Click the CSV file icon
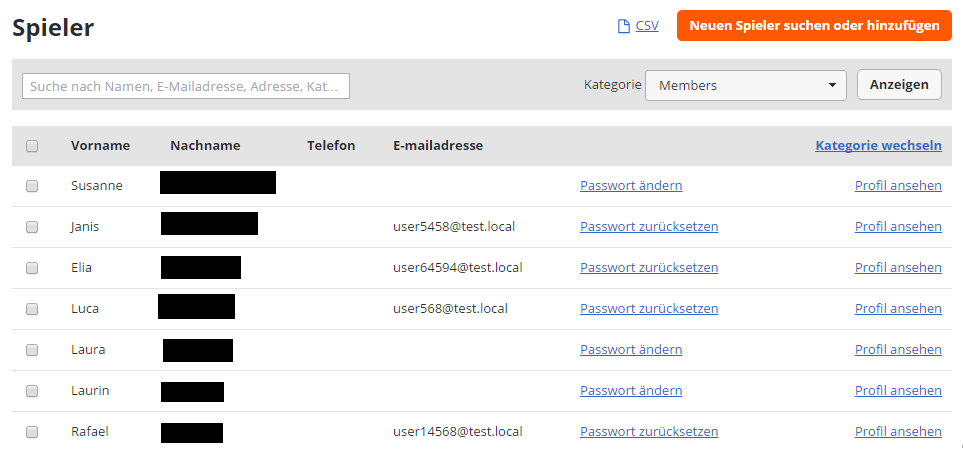The width and height of the screenshot is (963, 455). click(x=623, y=26)
